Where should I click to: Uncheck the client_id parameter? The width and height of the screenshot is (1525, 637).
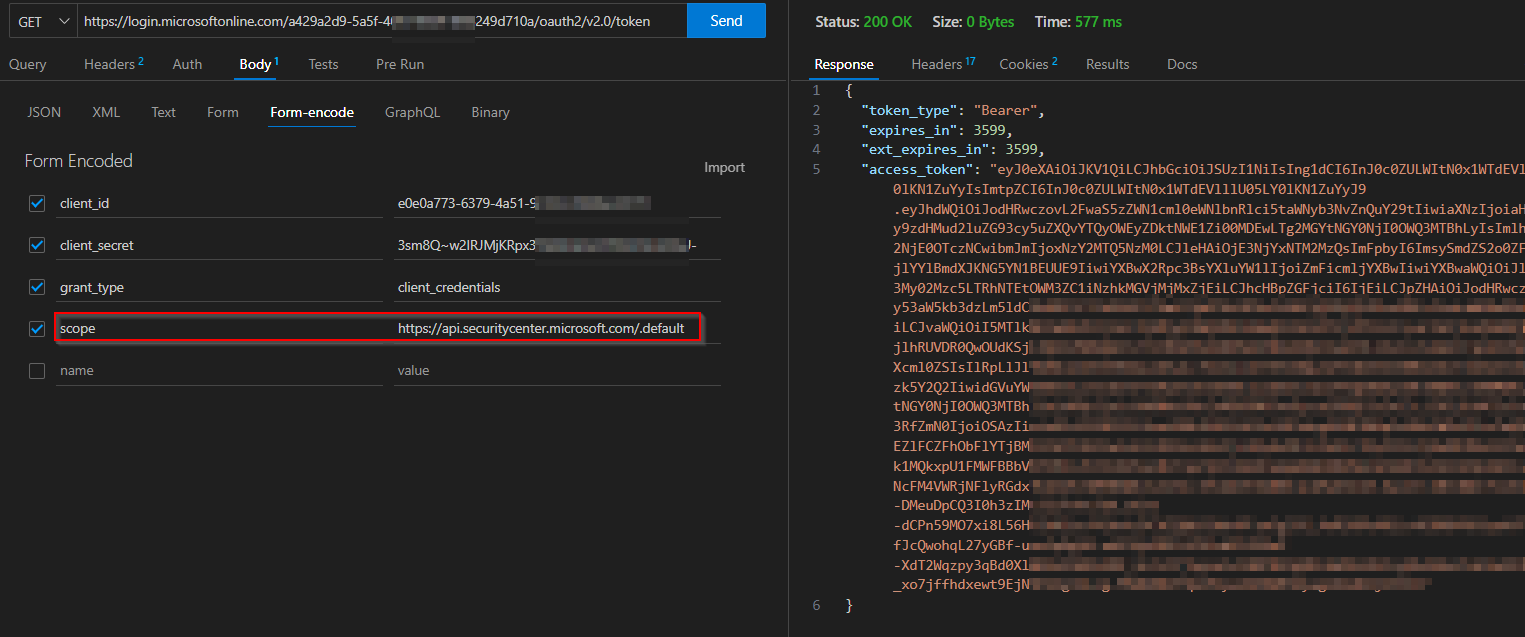click(37, 203)
